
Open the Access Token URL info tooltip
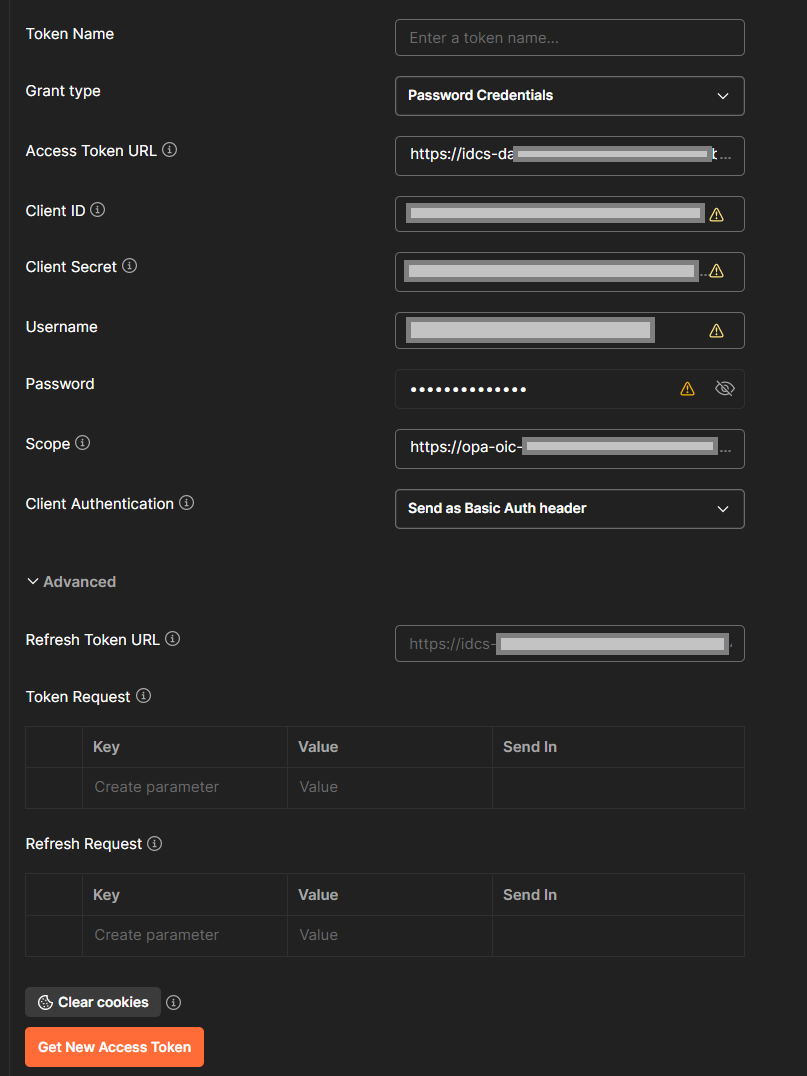pyautogui.click(x=169, y=149)
